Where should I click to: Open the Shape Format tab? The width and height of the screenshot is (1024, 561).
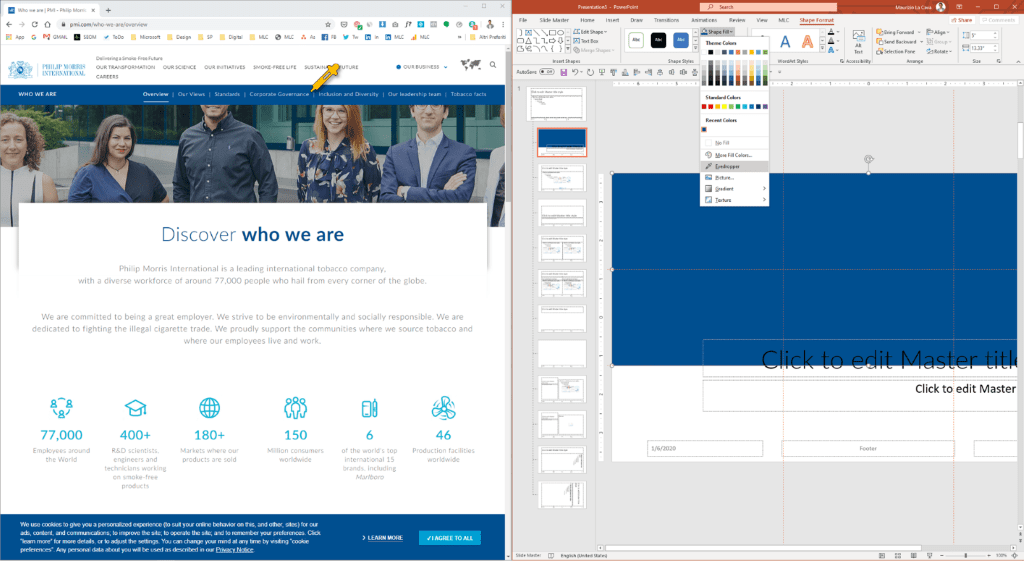(x=816, y=20)
